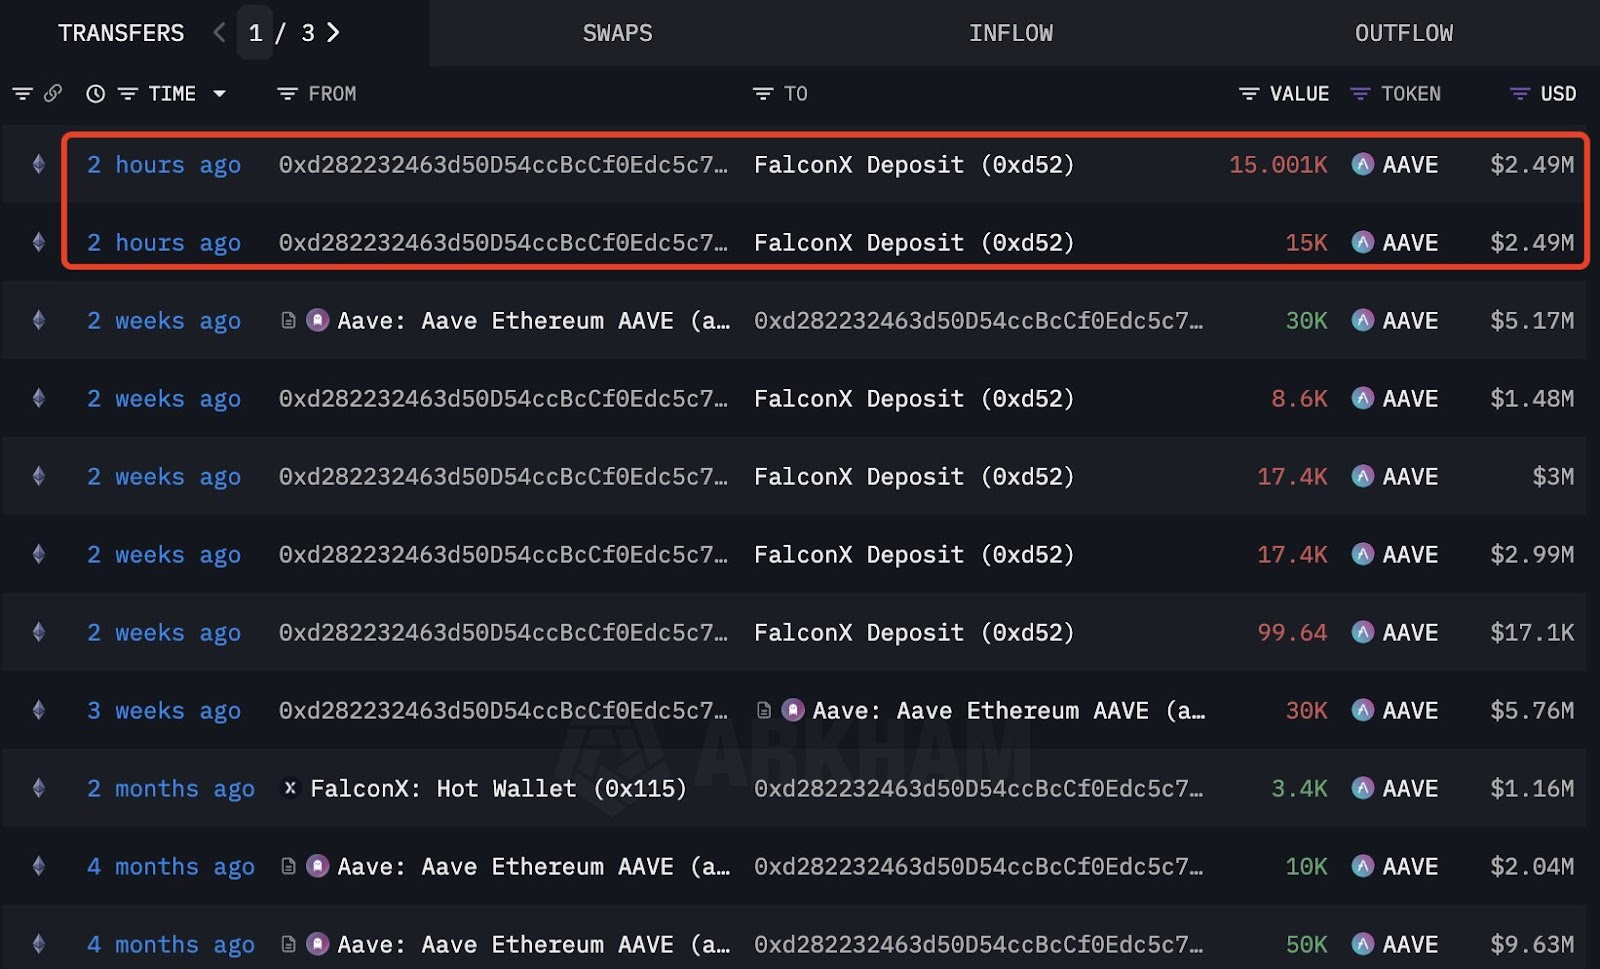Click AAVE token icon on 15.001K row
The width and height of the screenshot is (1600, 969).
click(x=1362, y=164)
